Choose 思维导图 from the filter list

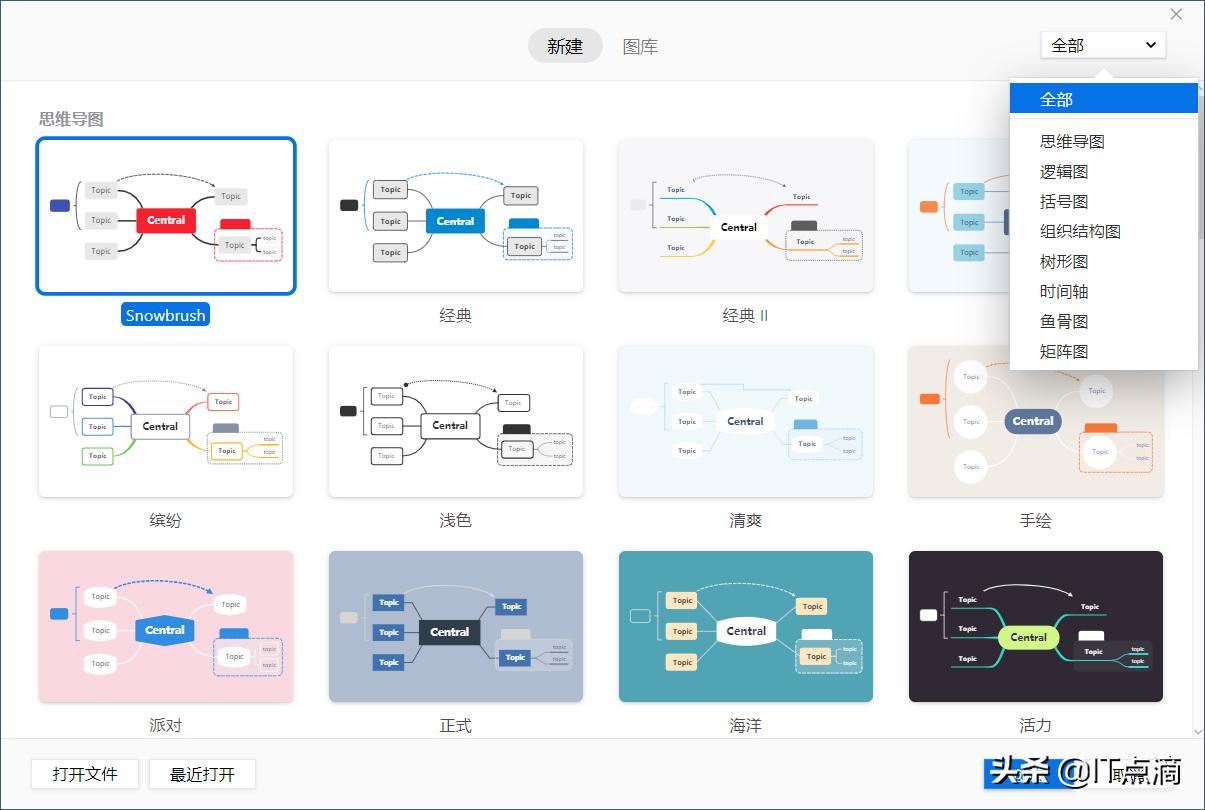click(x=1074, y=141)
